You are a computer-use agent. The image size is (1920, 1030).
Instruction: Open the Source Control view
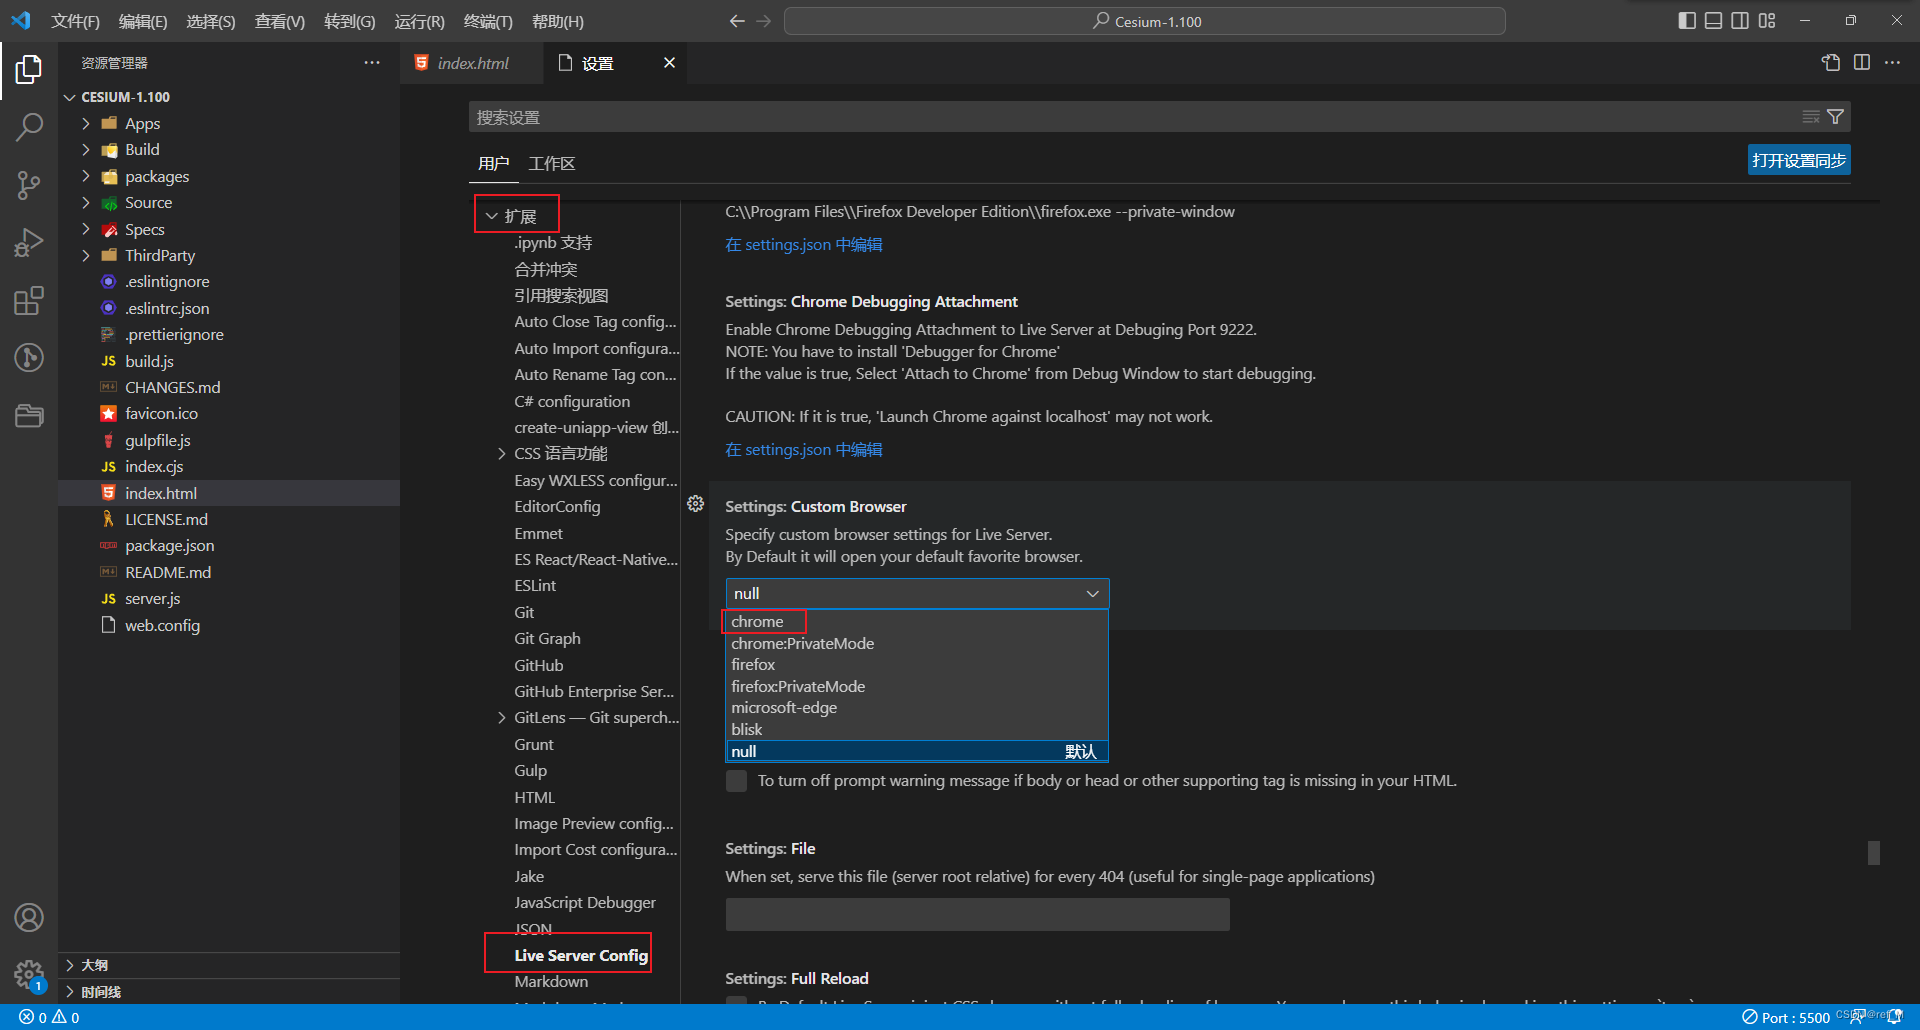pyautogui.click(x=29, y=186)
